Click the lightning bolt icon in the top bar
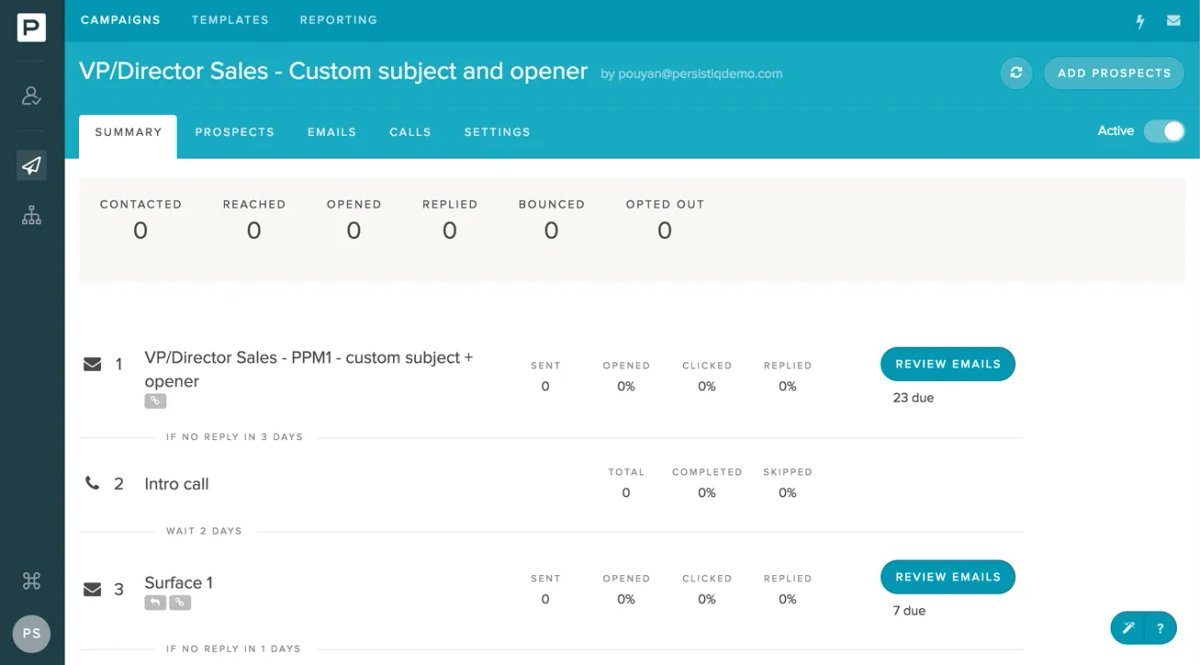 [1139, 21]
